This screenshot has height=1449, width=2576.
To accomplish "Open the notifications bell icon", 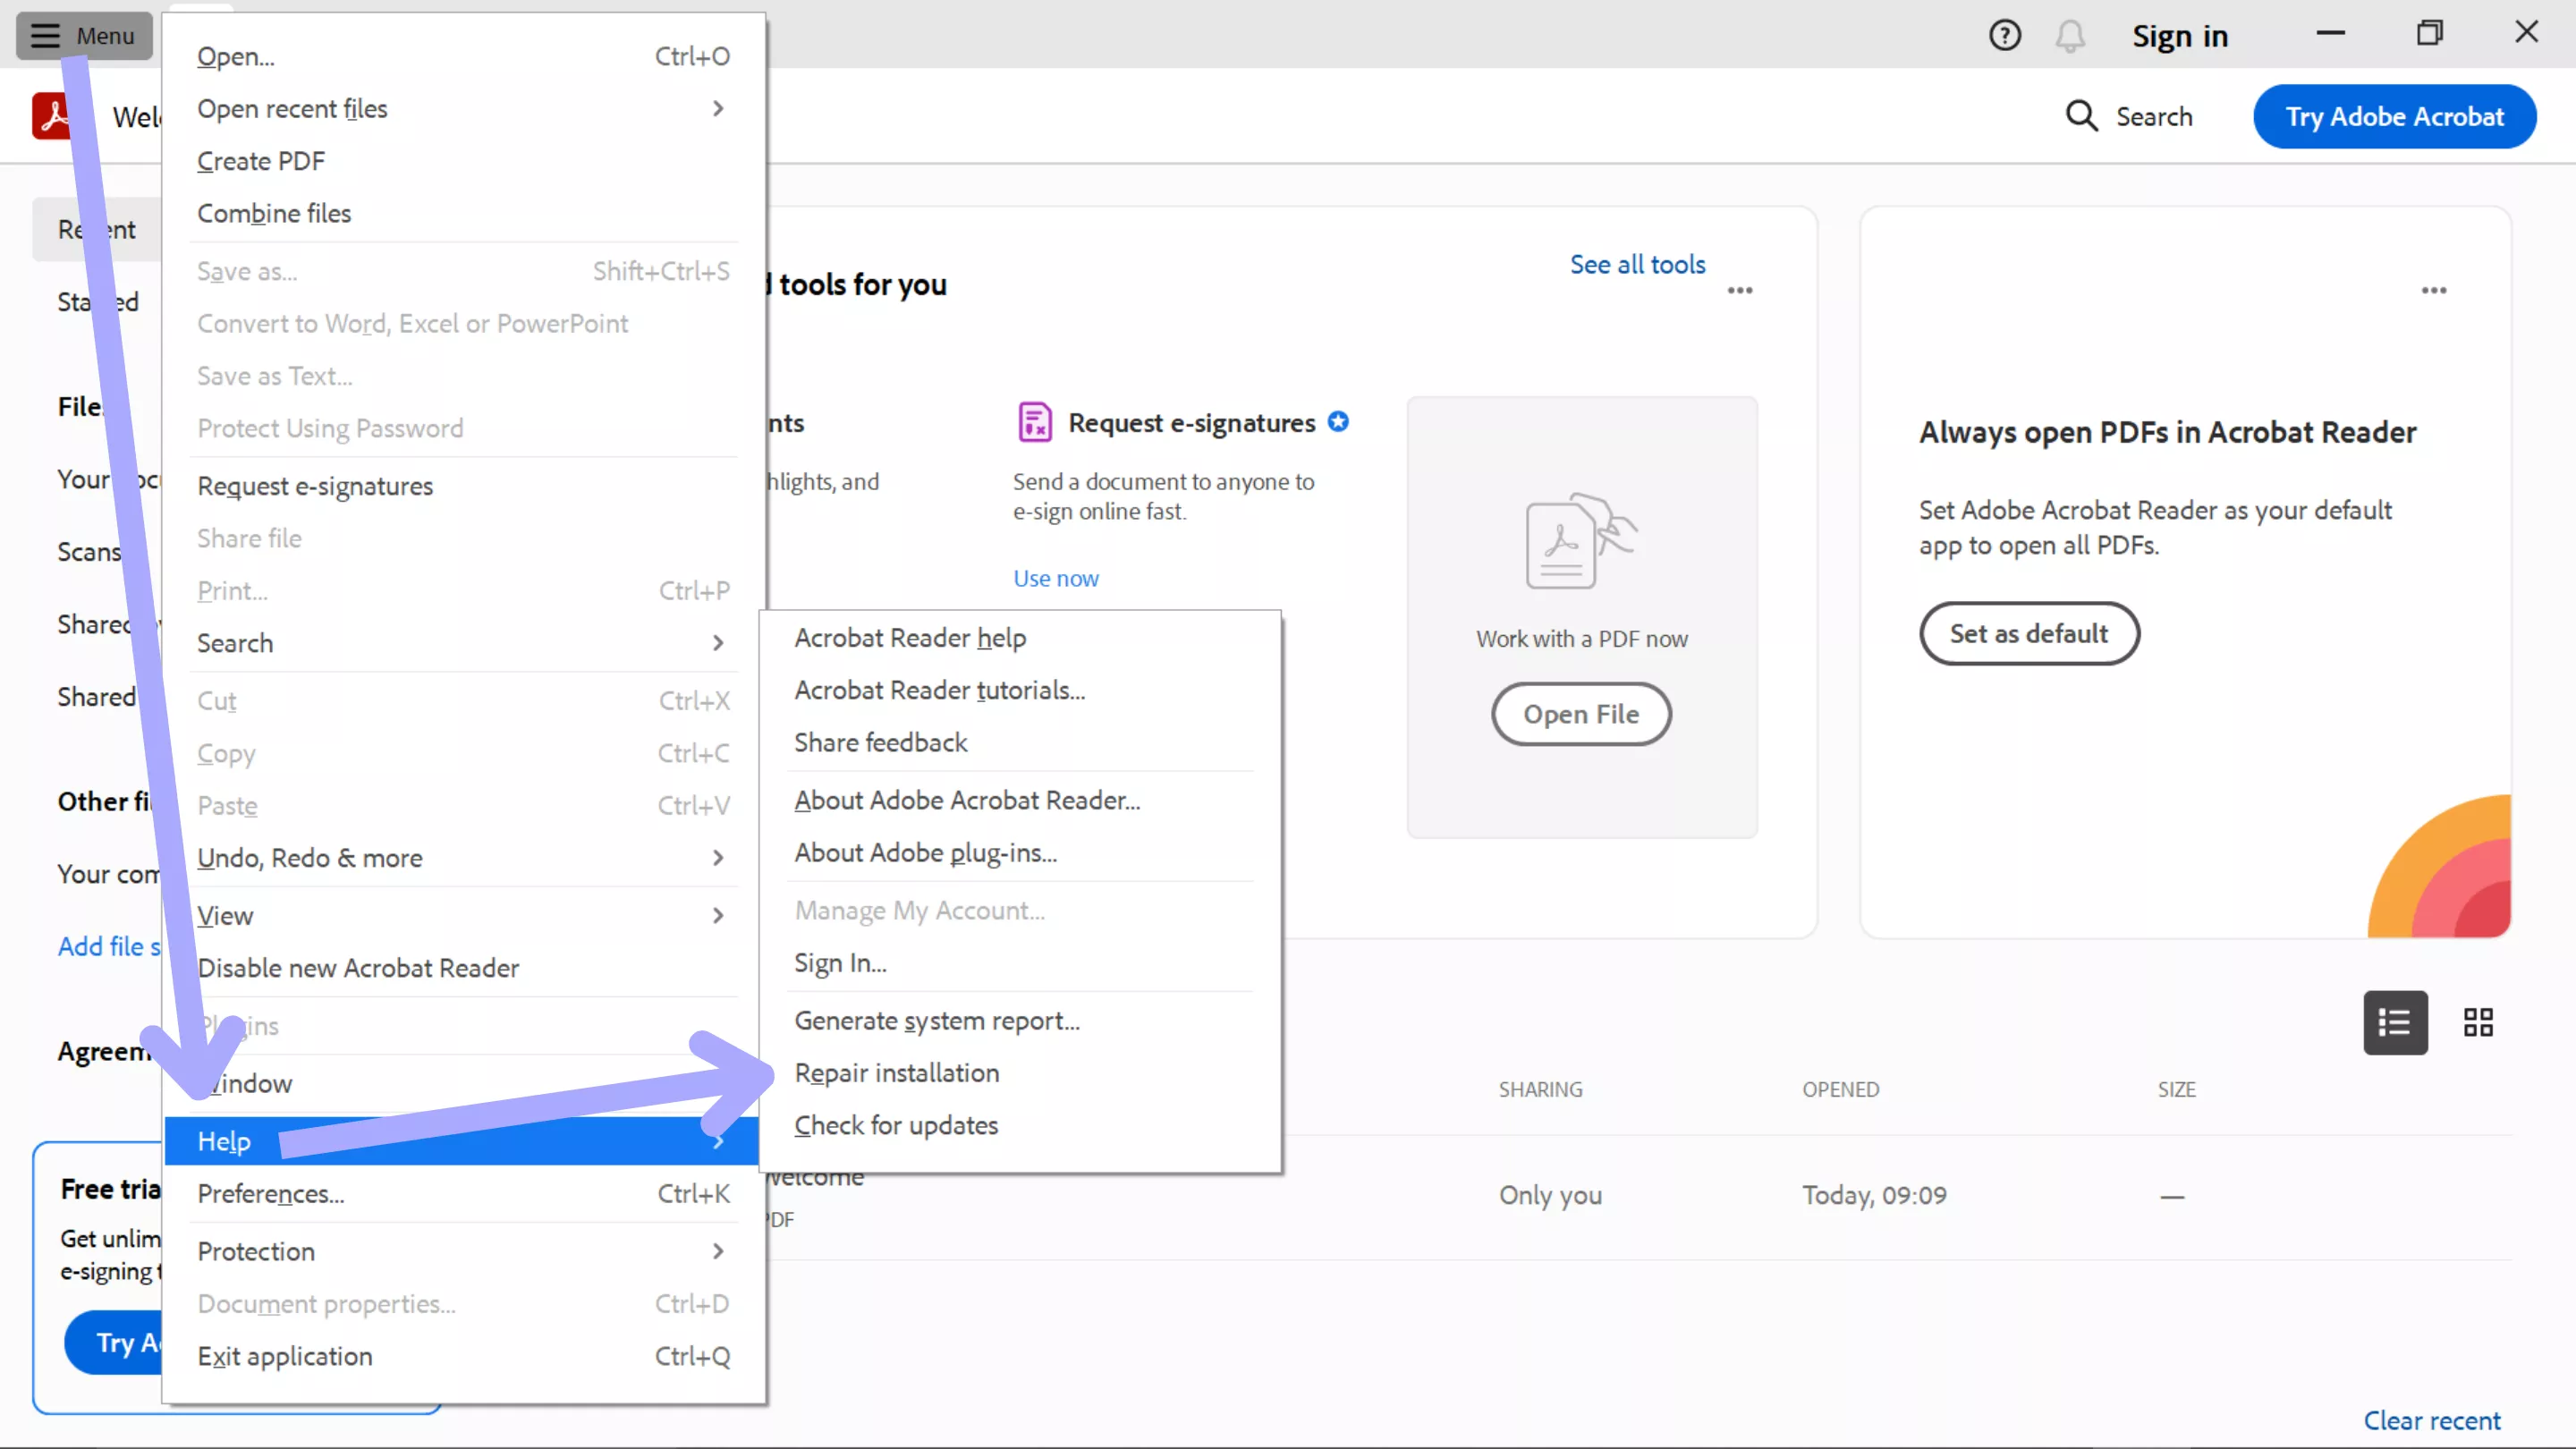I will pos(2069,36).
